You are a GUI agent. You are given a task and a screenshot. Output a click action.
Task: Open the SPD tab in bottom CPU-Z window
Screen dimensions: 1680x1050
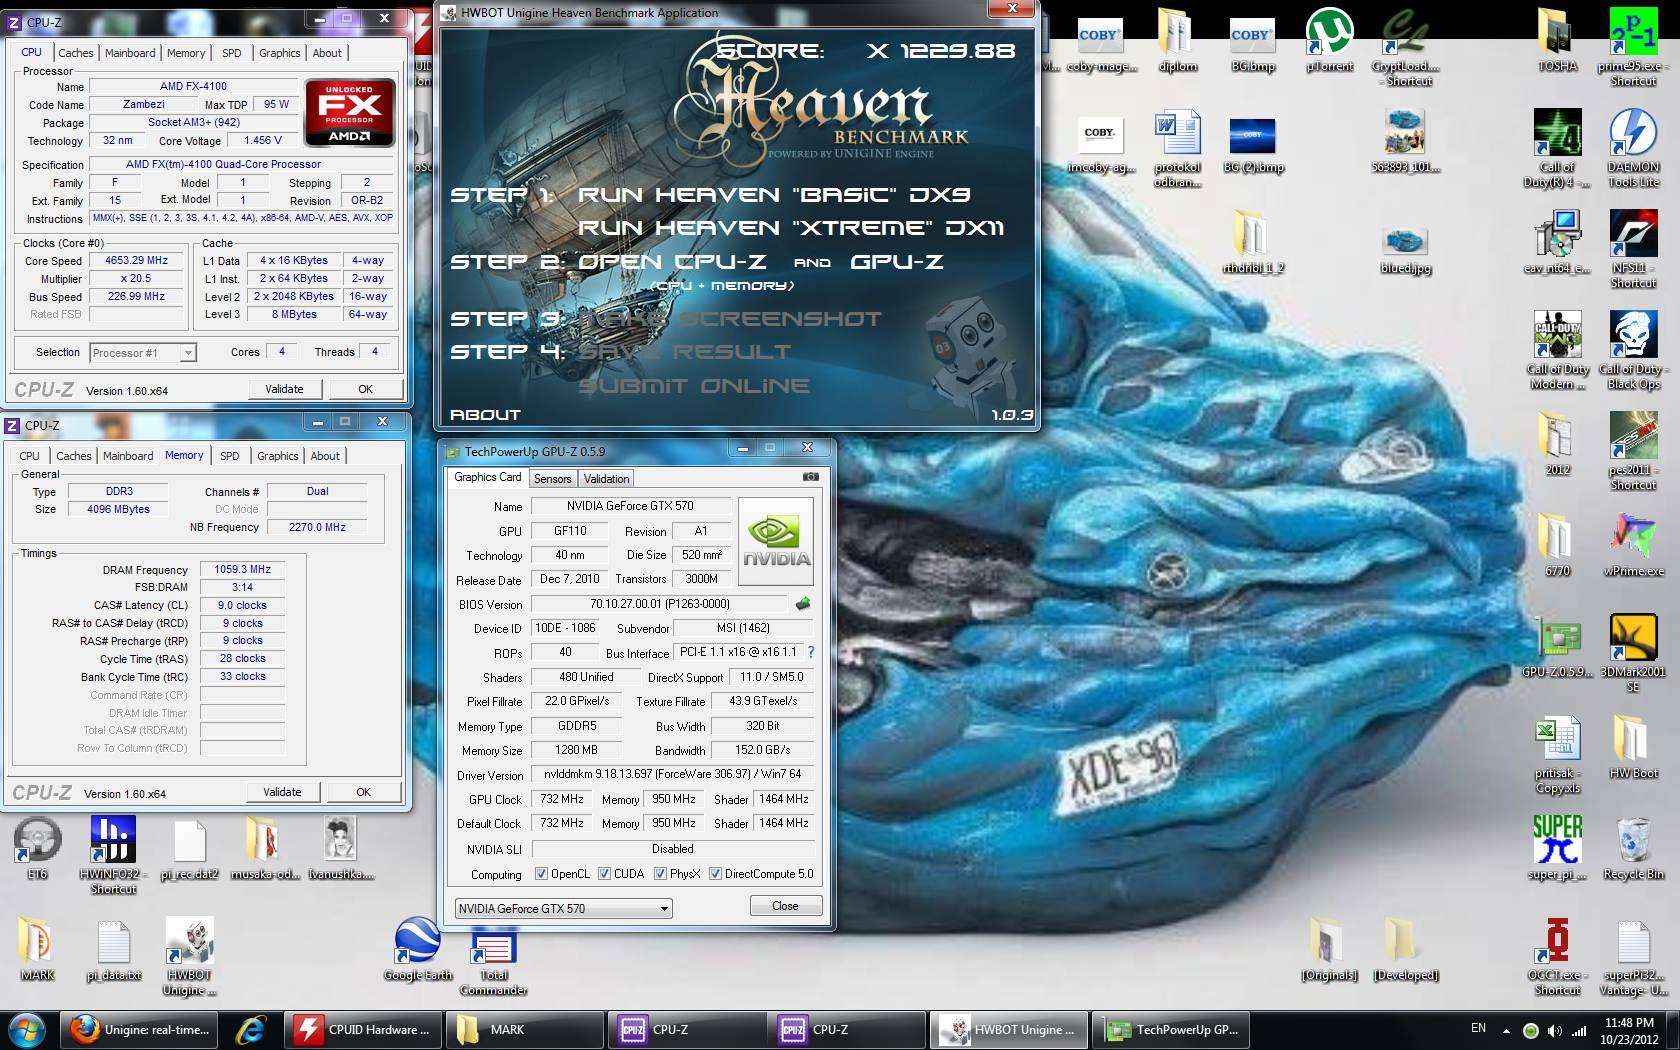tap(230, 456)
